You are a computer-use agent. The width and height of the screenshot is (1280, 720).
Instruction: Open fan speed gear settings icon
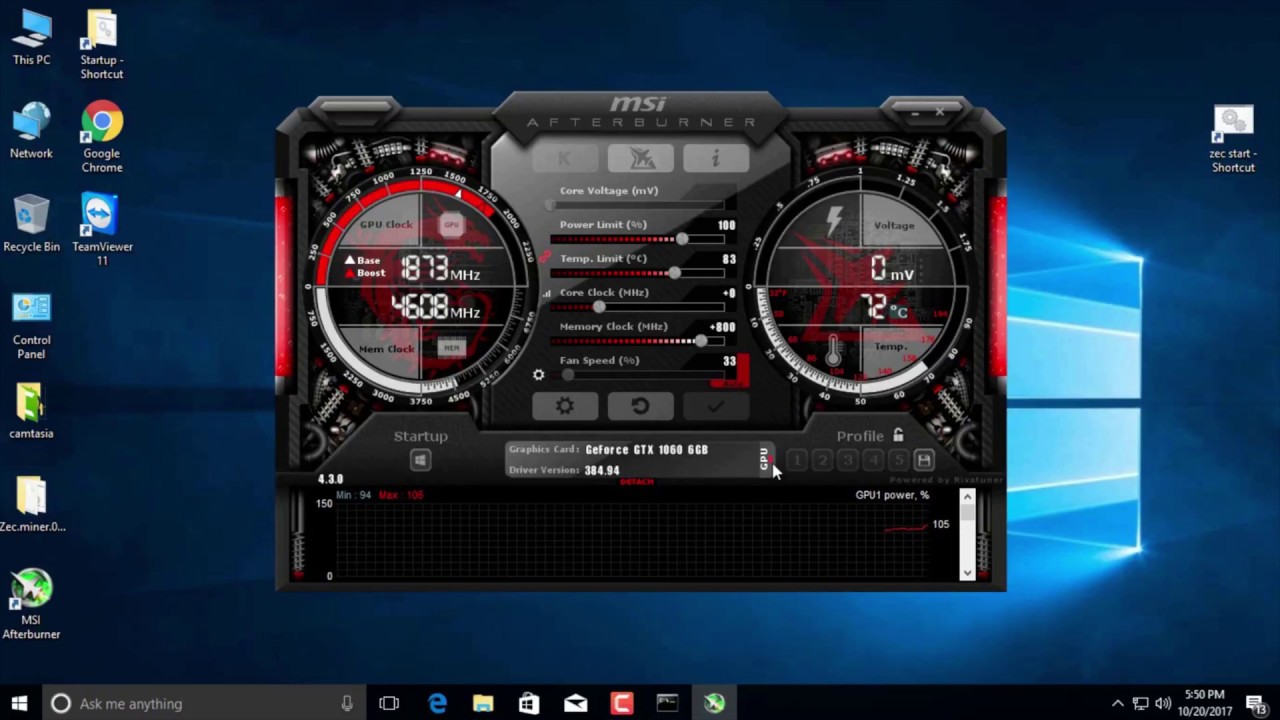pyautogui.click(x=539, y=375)
